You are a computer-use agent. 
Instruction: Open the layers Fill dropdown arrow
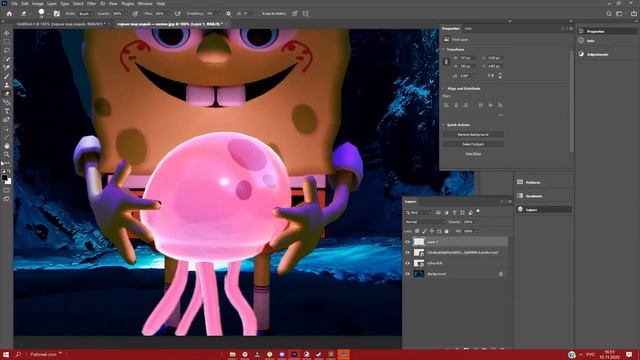(x=476, y=231)
